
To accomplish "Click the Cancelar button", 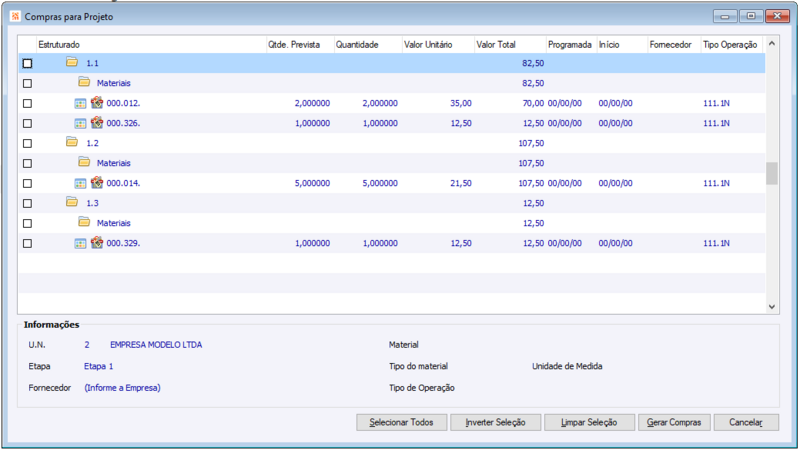I will tap(746, 422).
